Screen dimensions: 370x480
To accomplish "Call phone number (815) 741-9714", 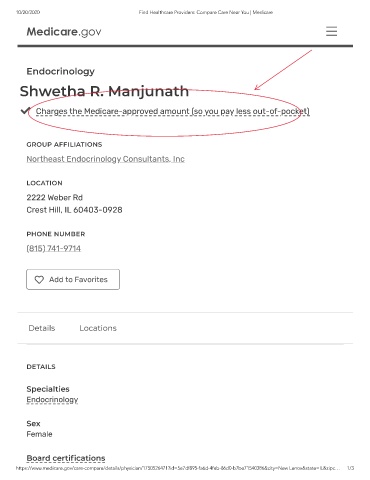I will [54, 248].
